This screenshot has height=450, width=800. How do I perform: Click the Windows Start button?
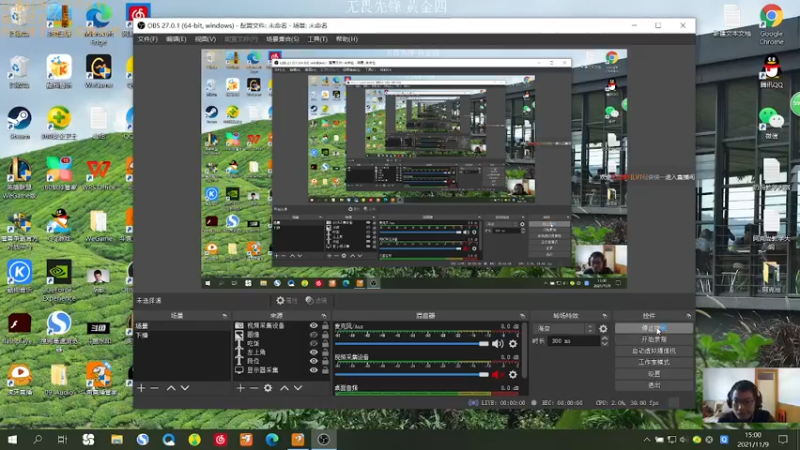[12, 439]
